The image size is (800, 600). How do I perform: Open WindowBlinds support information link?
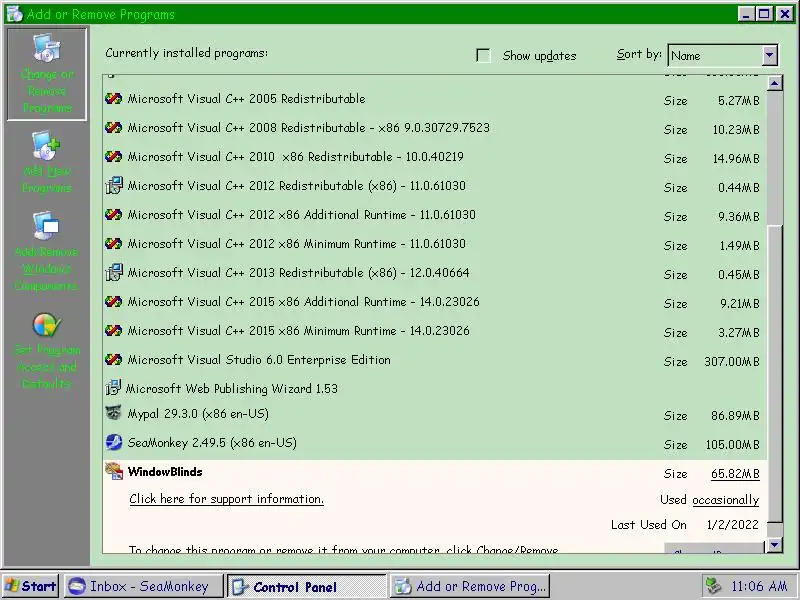[227, 499]
